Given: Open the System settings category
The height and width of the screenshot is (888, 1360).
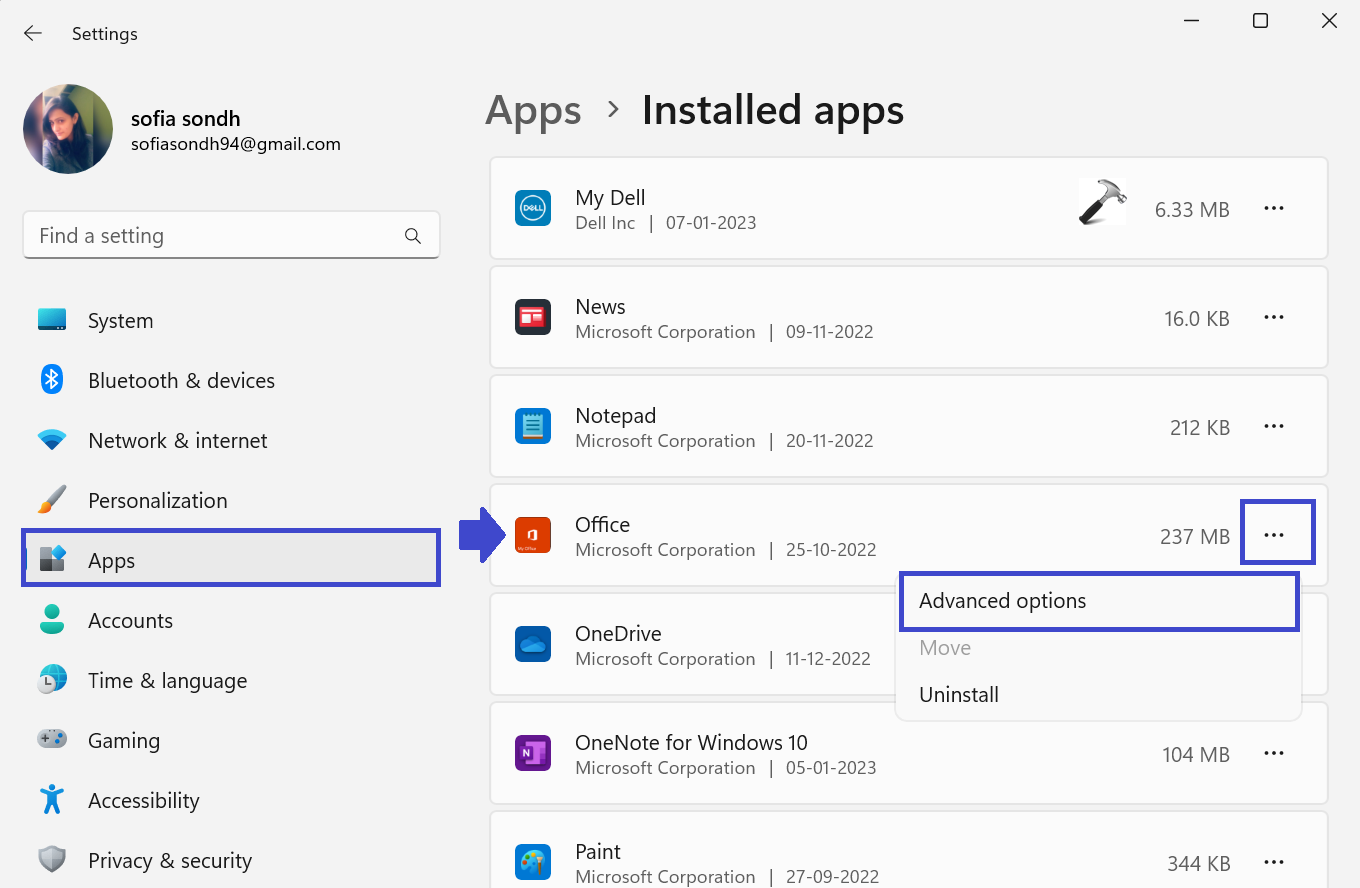Looking at the screenshot, I should 120,321.
